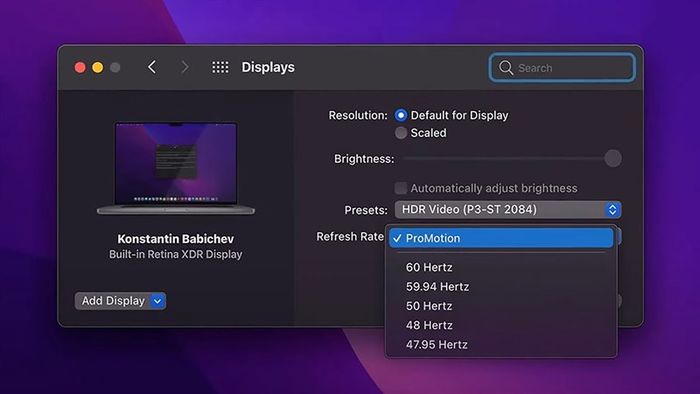This screenshot has width=700, height=394.
Task: Expand the Add Display dropdown arrow
Action: (158, 301)
